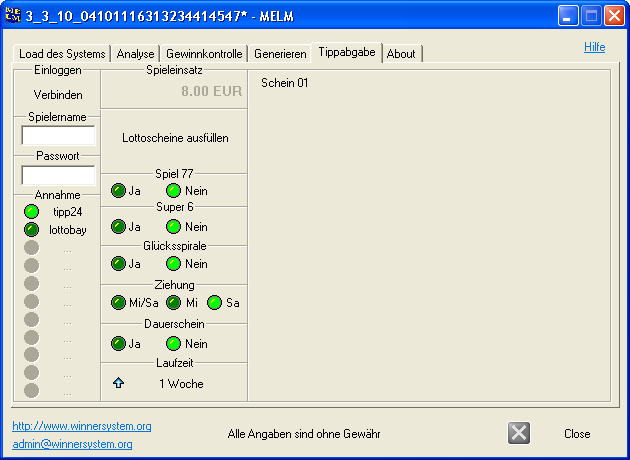Click the admin@winnersystem.org email link
The height and width of the screenshot is (460, 630).
[x=72, y=444]
